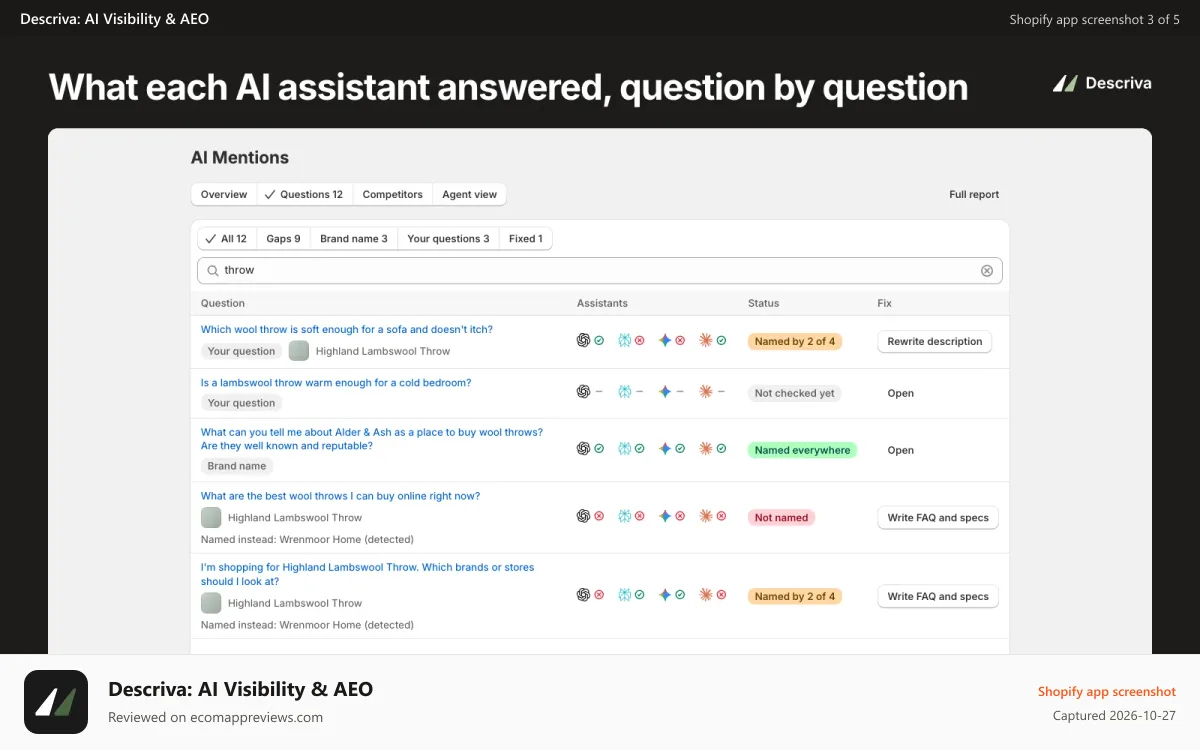
Task: Click the Rewrite description button
Action: pyautogui.click(x=934, y=341)
